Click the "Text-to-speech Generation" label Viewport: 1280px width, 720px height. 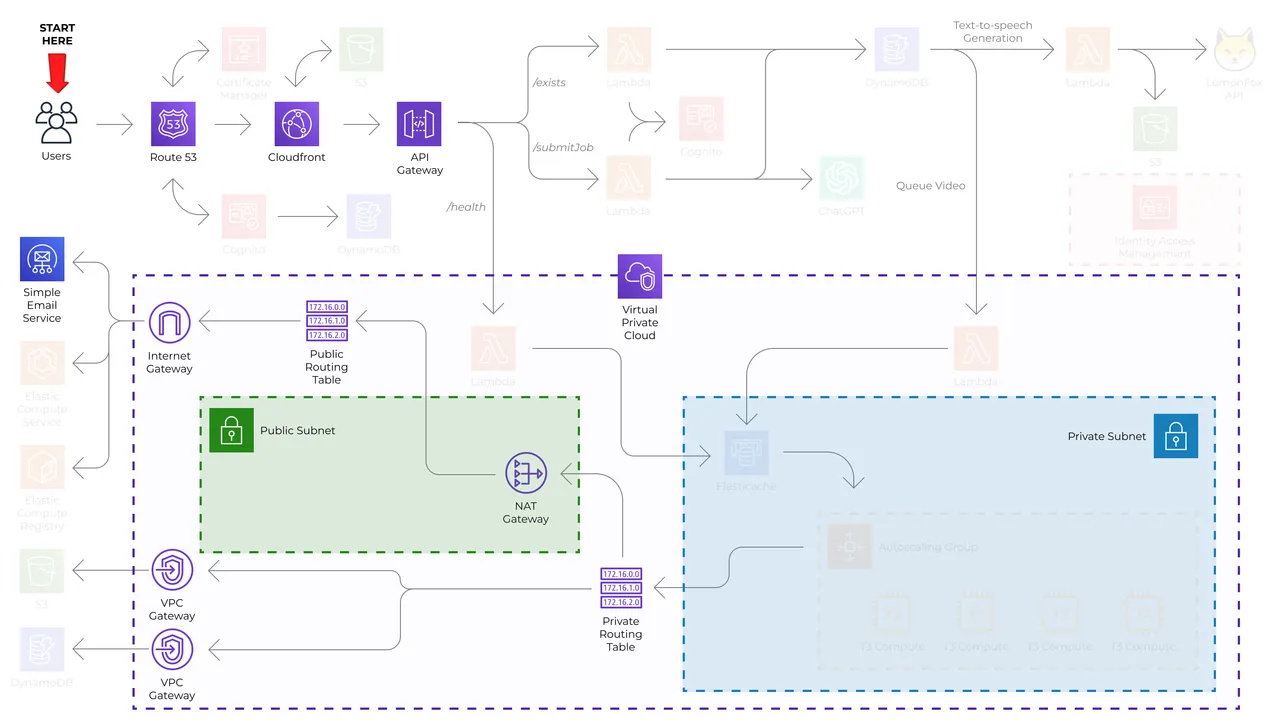pos(993,32)
